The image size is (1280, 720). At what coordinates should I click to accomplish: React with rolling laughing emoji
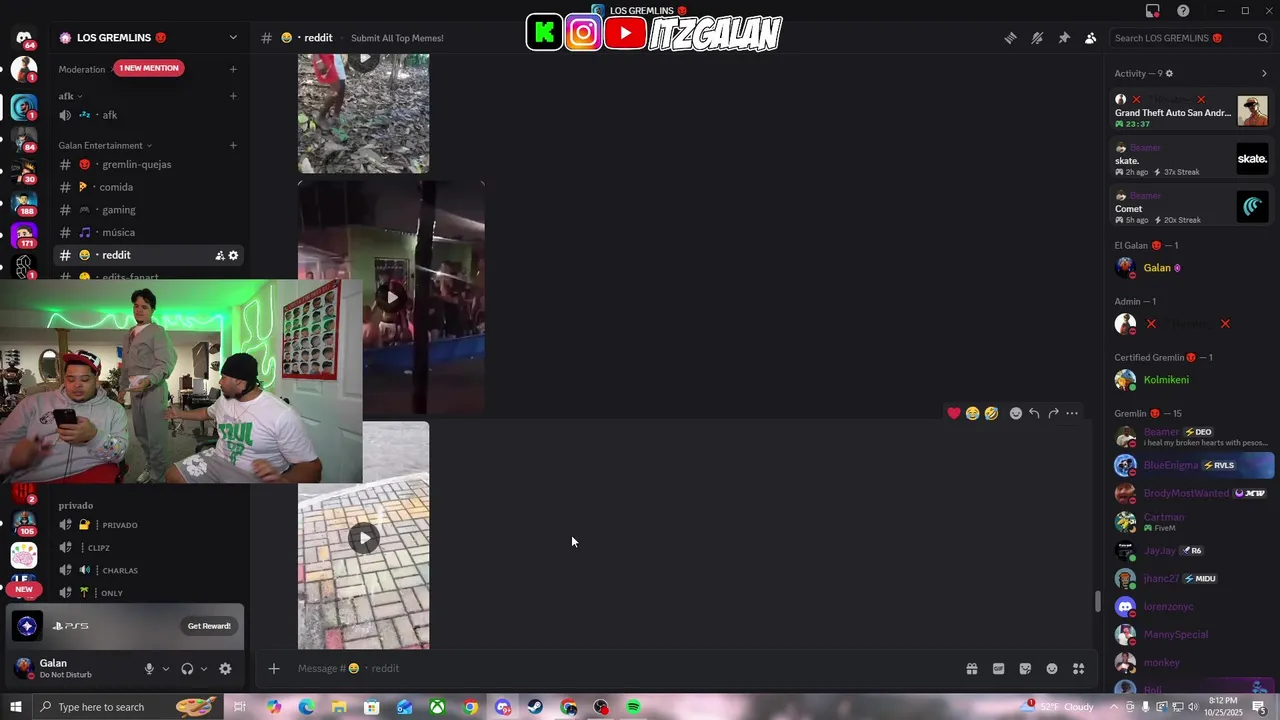click(x=991, y=413)
